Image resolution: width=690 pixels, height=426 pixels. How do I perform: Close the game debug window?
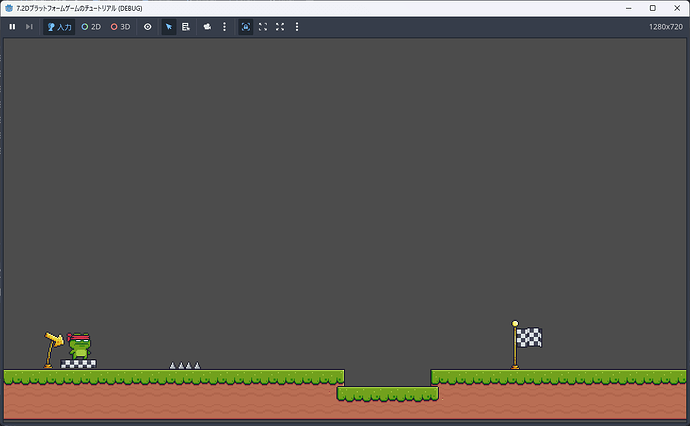click(677, 8)
